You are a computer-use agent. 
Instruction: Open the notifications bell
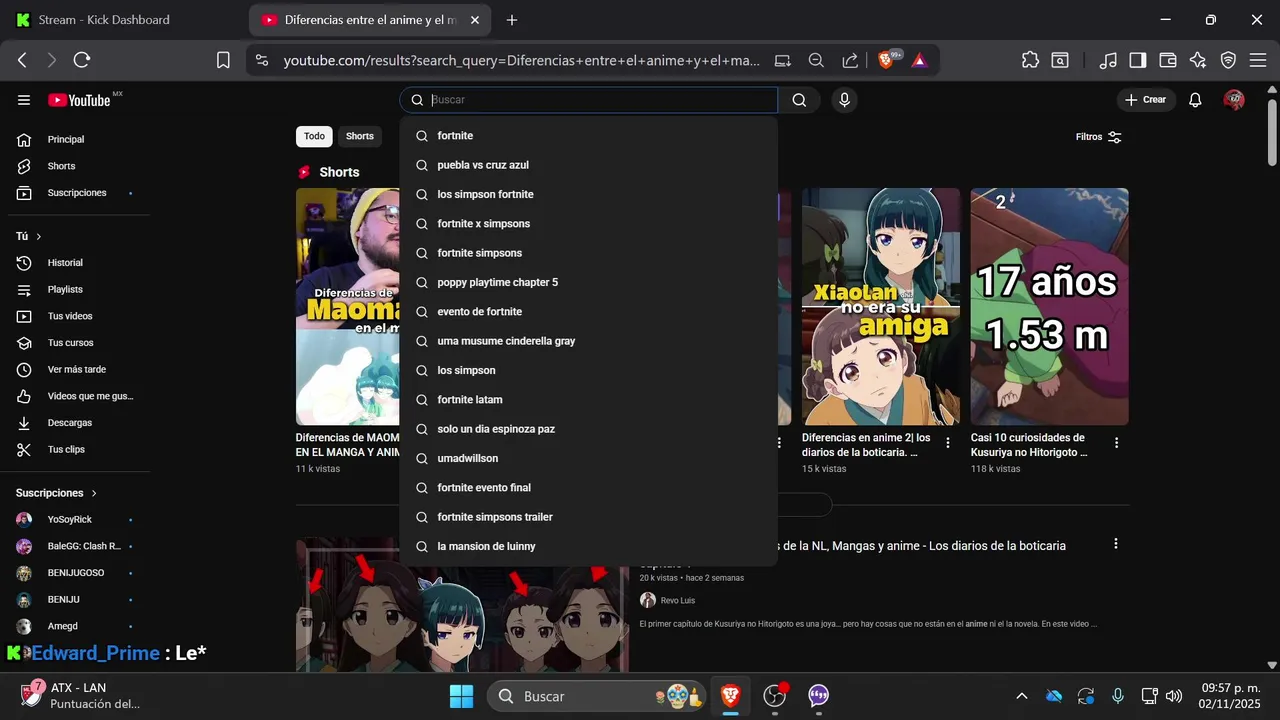click(x=1195, y=100)
